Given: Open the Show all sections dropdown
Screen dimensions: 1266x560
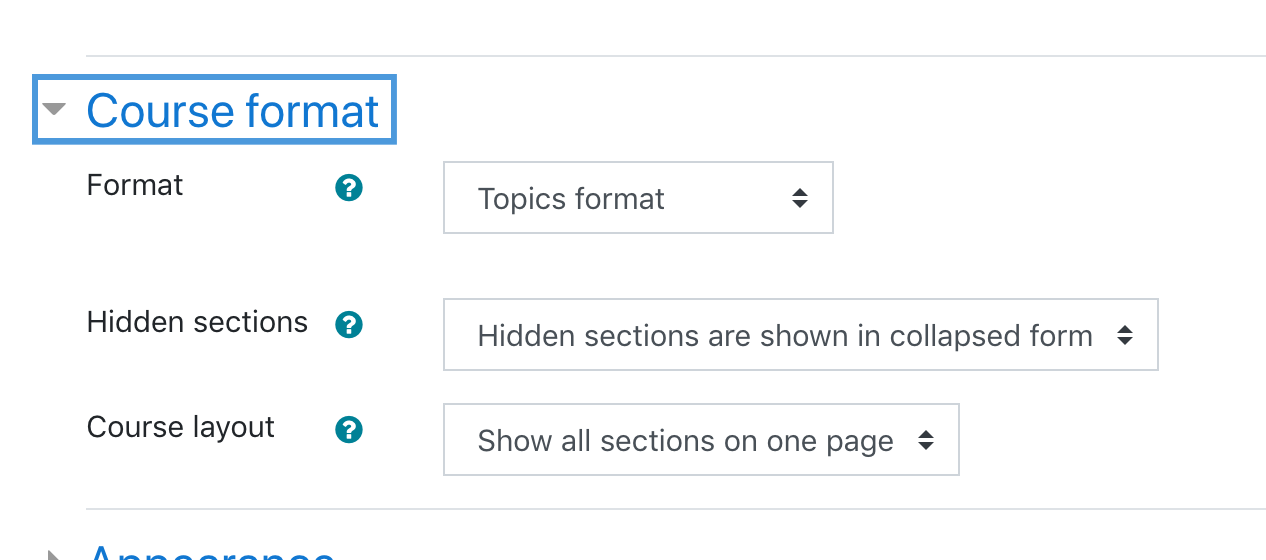Looking at the screenshot, I should pyautogui.click(x=701, y=440).
